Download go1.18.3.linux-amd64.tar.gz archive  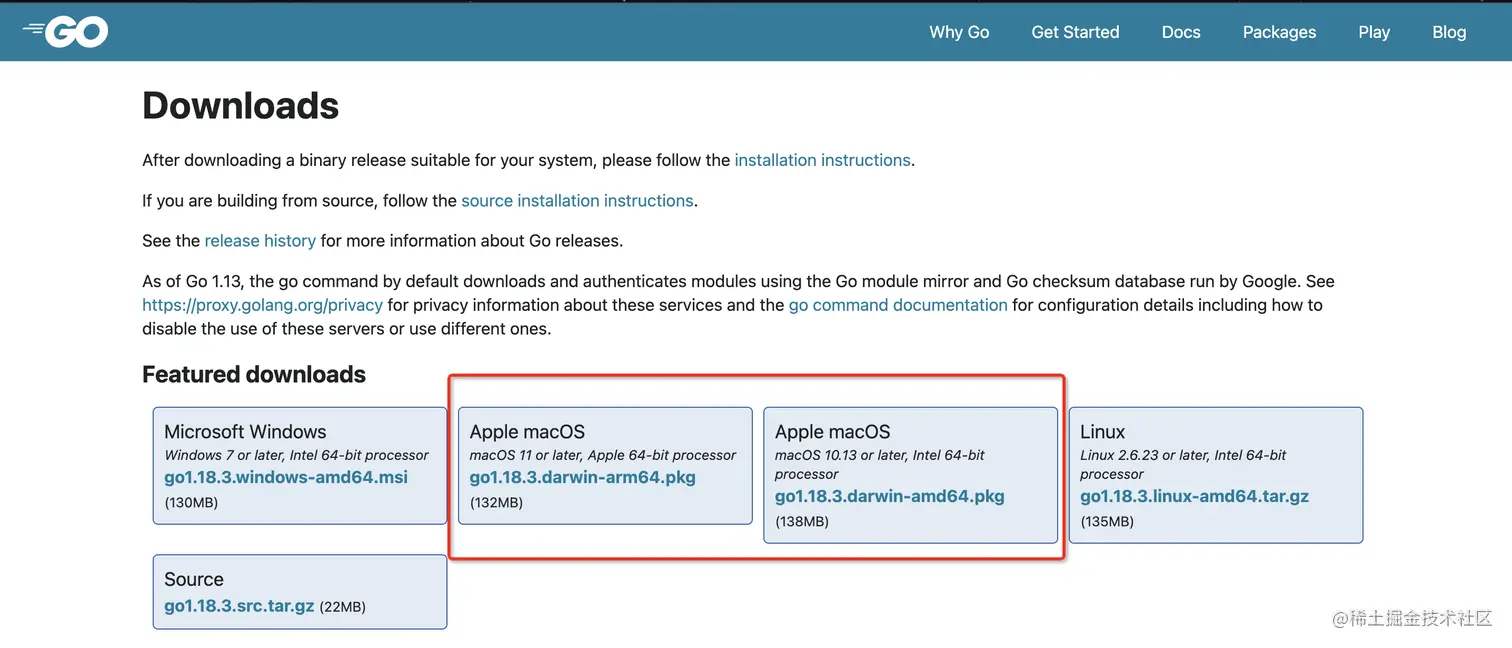click(x=1194, y=496)
